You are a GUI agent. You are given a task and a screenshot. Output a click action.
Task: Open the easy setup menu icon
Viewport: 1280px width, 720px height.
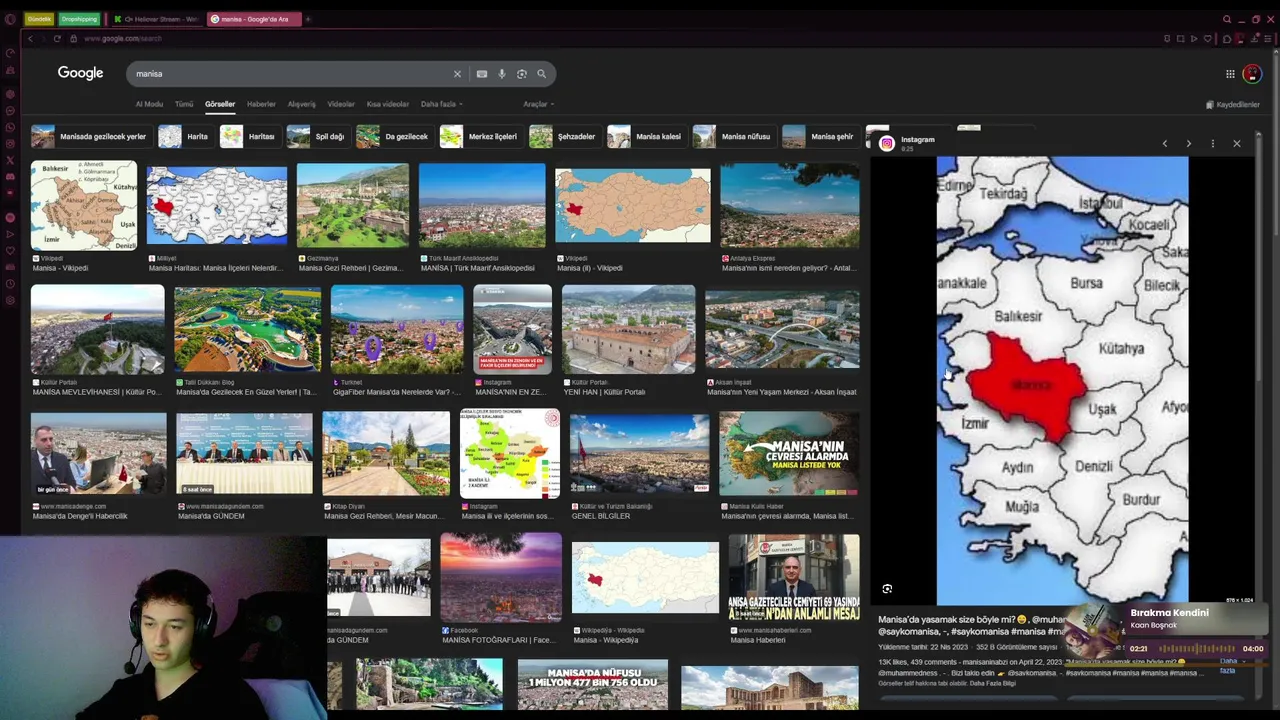[x=1269, y=39]
